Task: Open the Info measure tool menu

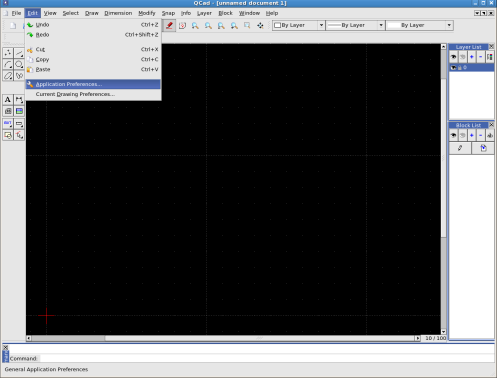Action: 19,124
